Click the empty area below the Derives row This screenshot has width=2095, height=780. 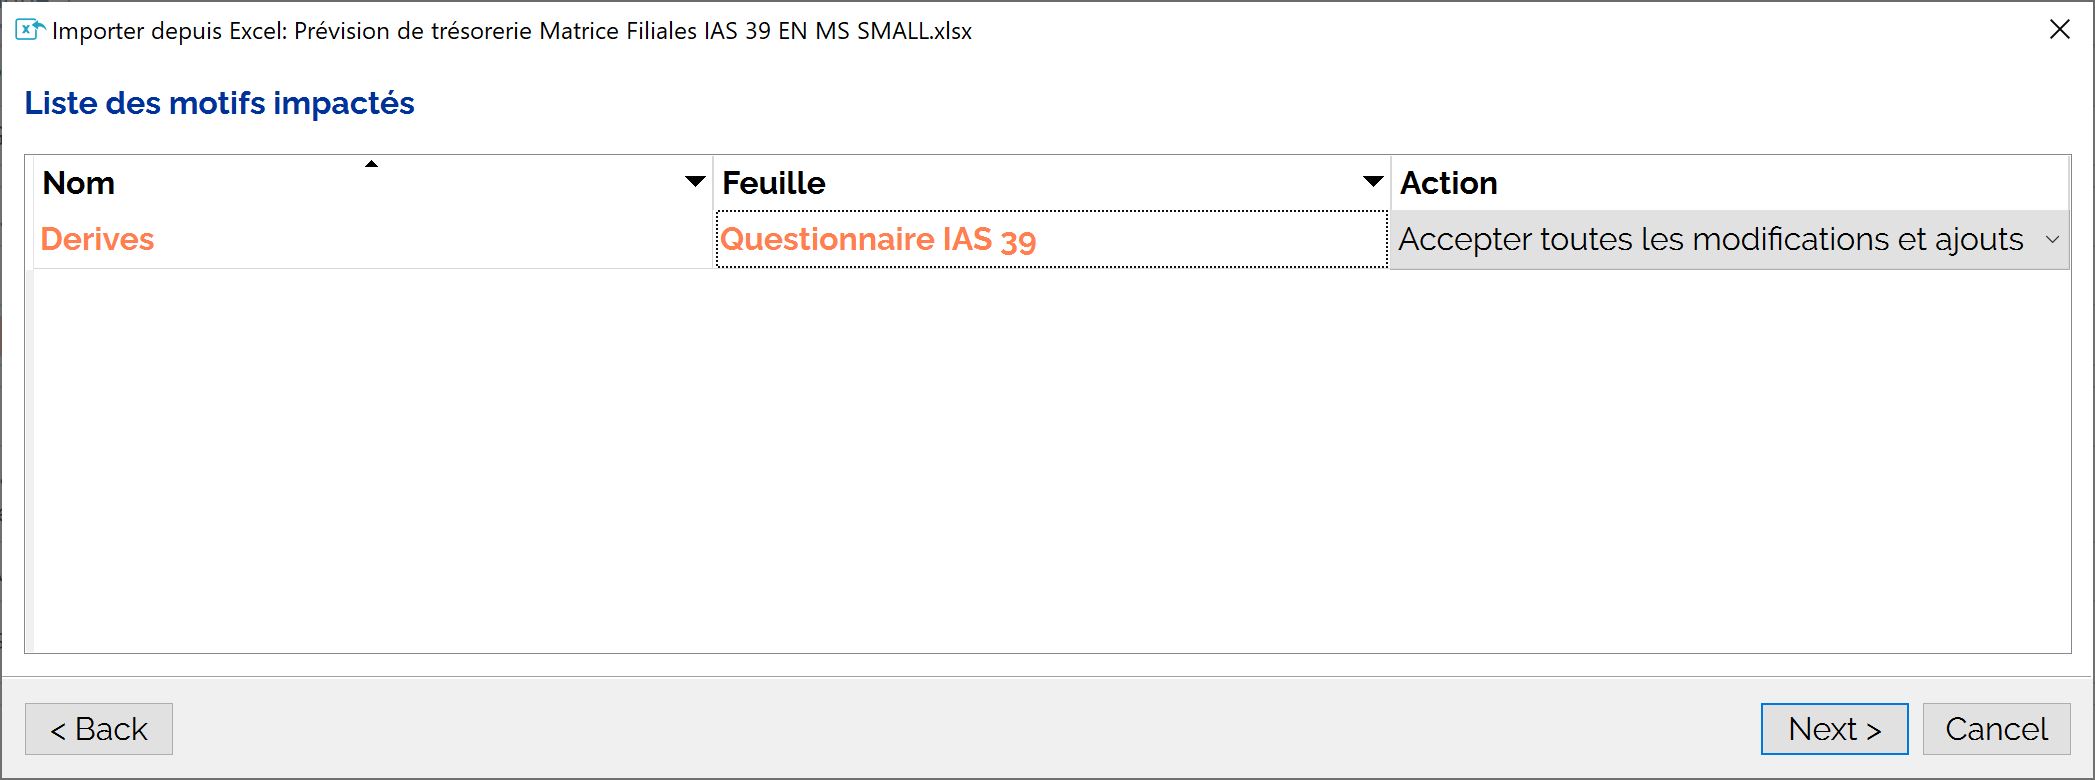point(1050,460)
